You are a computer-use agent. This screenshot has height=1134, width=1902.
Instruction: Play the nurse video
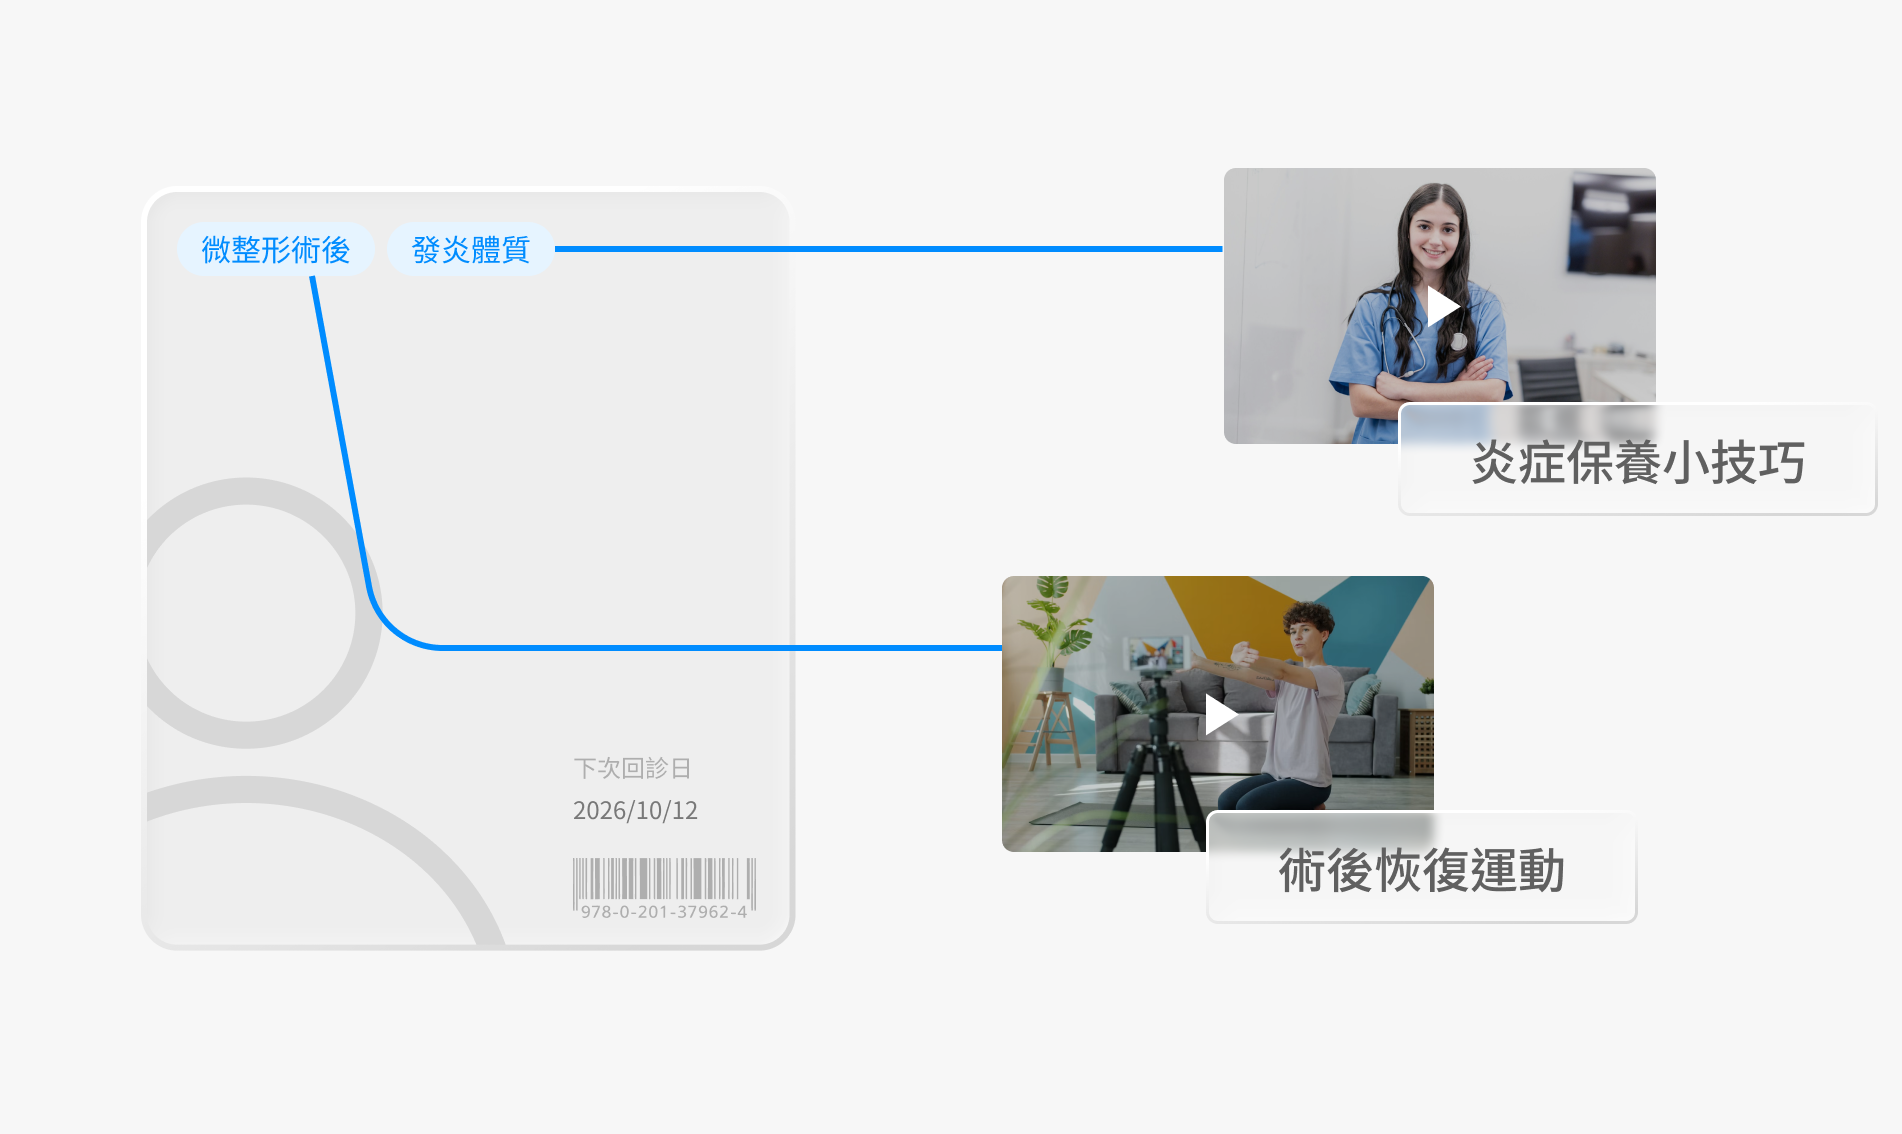pyautogui.click(x=1441, y=306)
